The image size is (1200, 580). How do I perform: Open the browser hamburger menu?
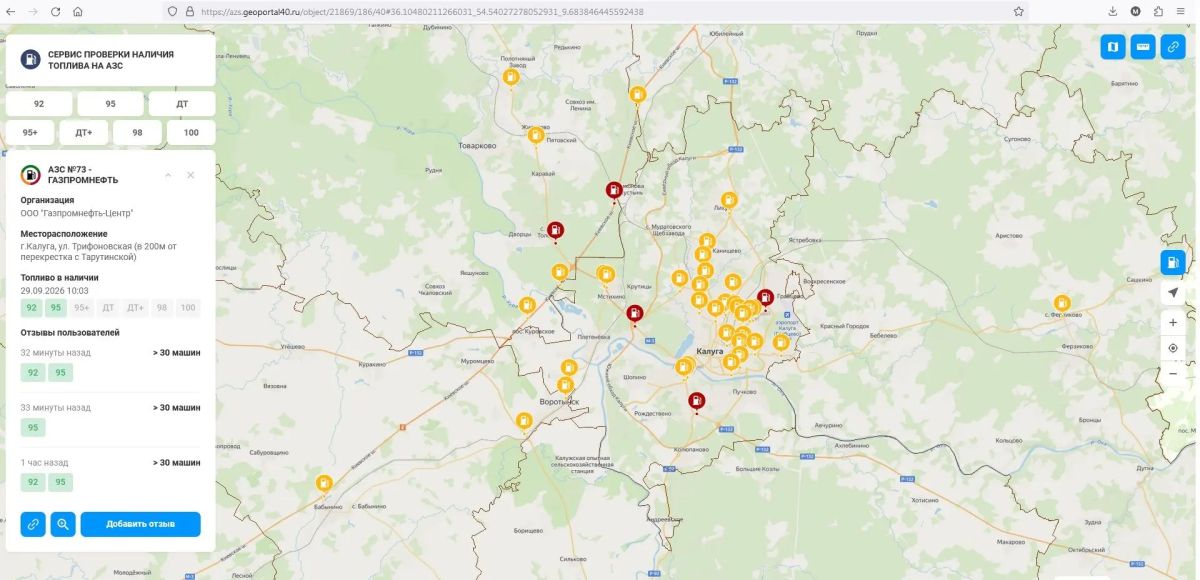[1183, 11]
